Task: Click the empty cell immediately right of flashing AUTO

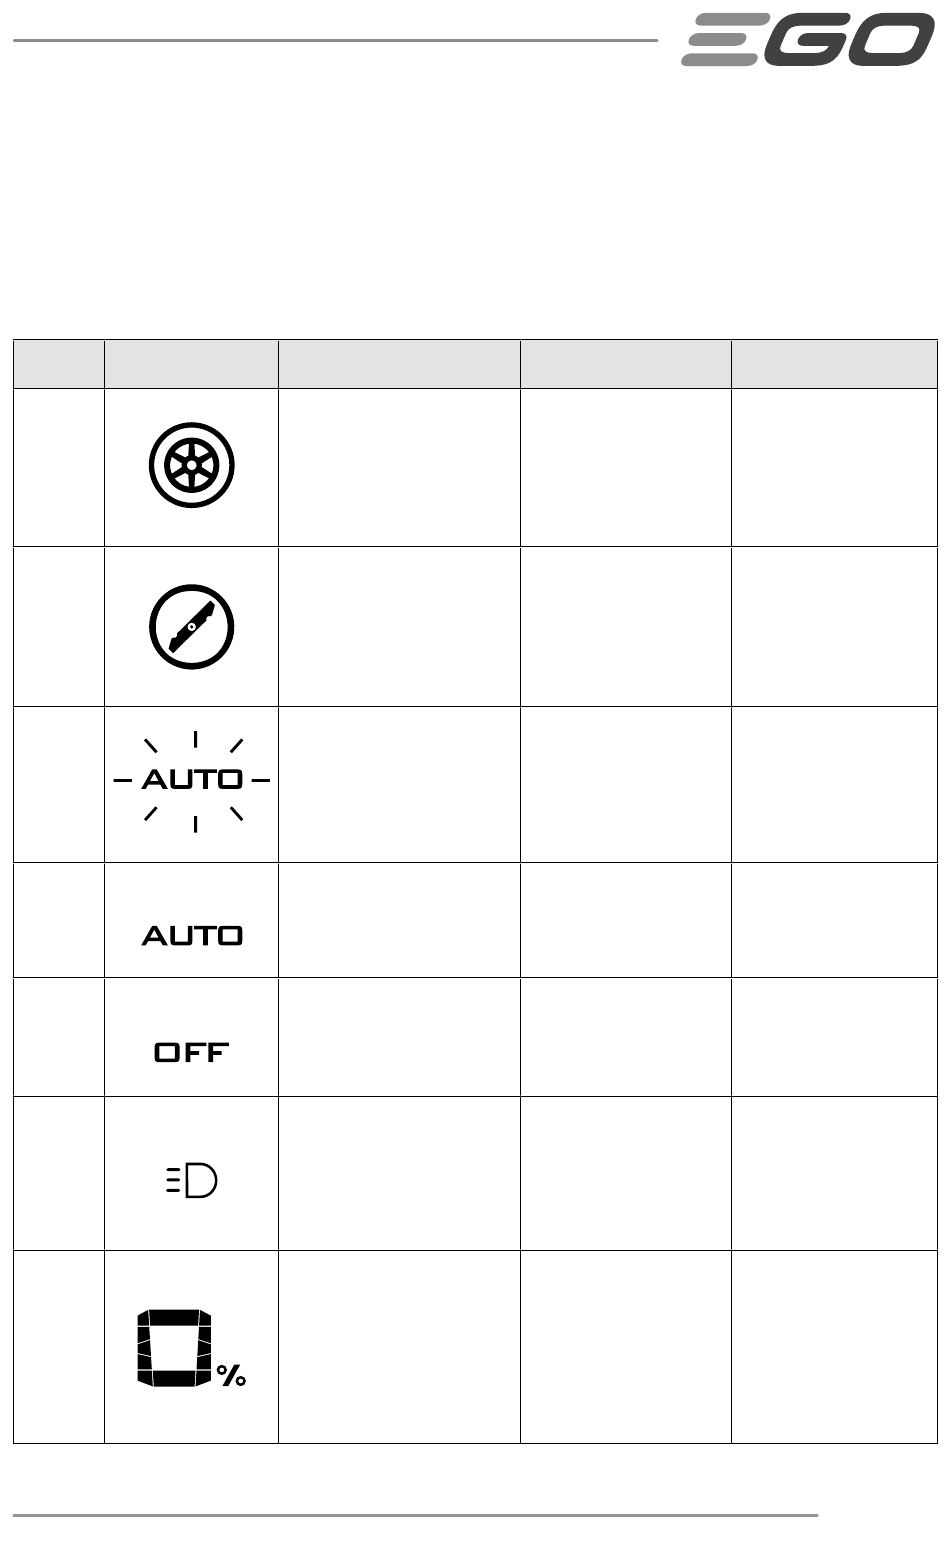Action: 399,785
